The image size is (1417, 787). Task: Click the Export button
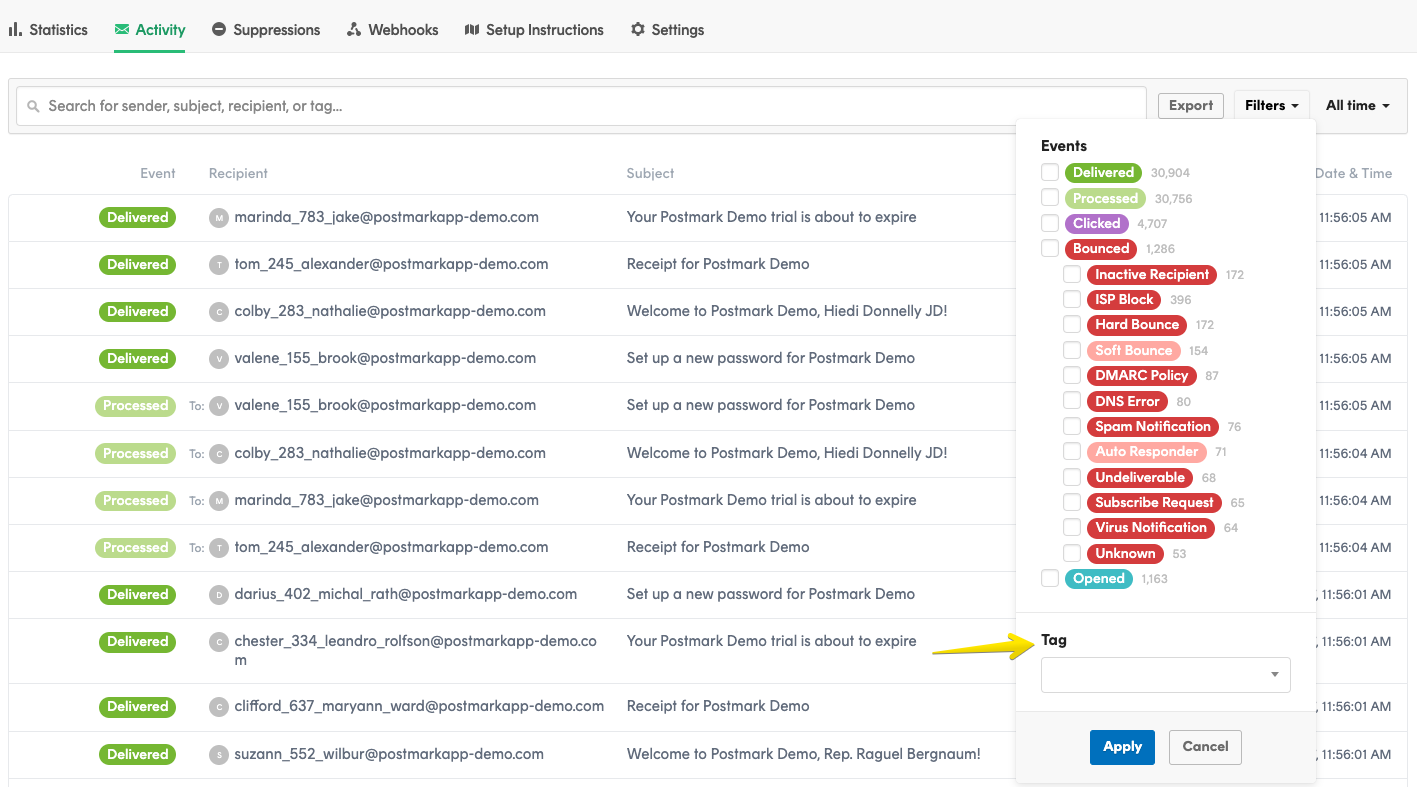pos(1190,105)
